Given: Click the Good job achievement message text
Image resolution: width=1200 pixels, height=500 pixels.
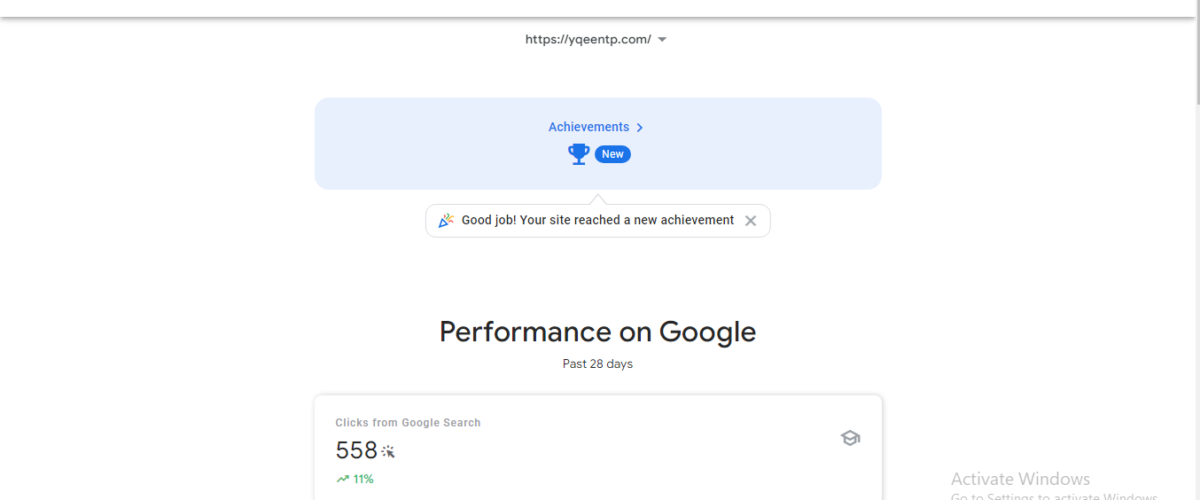Looking at the screenshot, I should pos(598,220).
